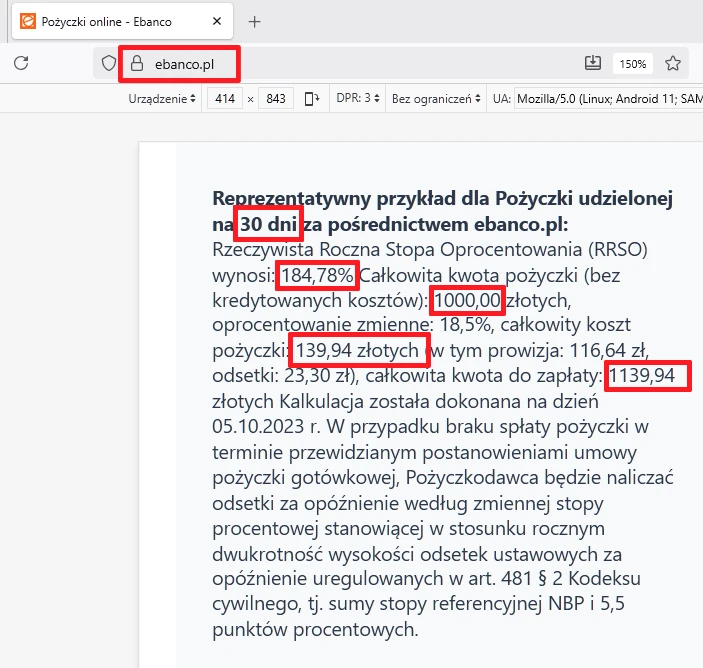Open the tracking protection shield icon
703x668 pixels.
(x=109, y=64)
